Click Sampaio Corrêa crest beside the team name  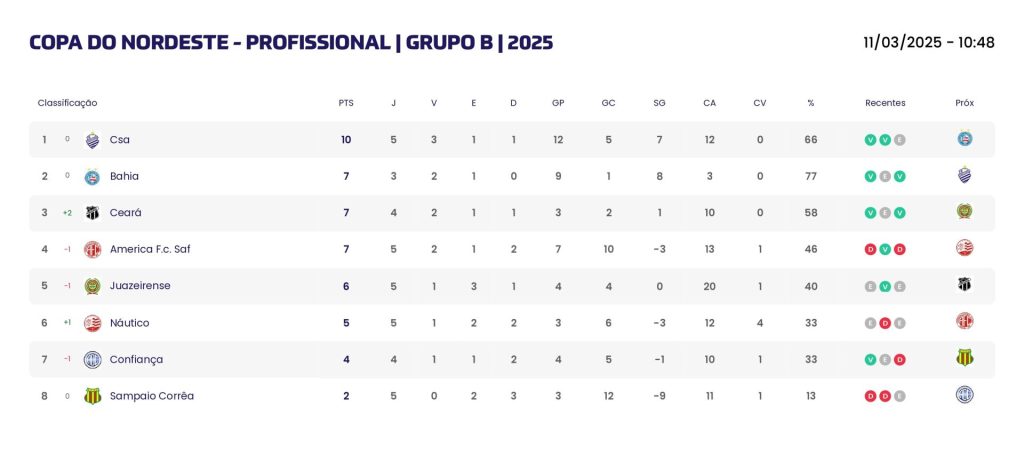[x=93, y=396]
